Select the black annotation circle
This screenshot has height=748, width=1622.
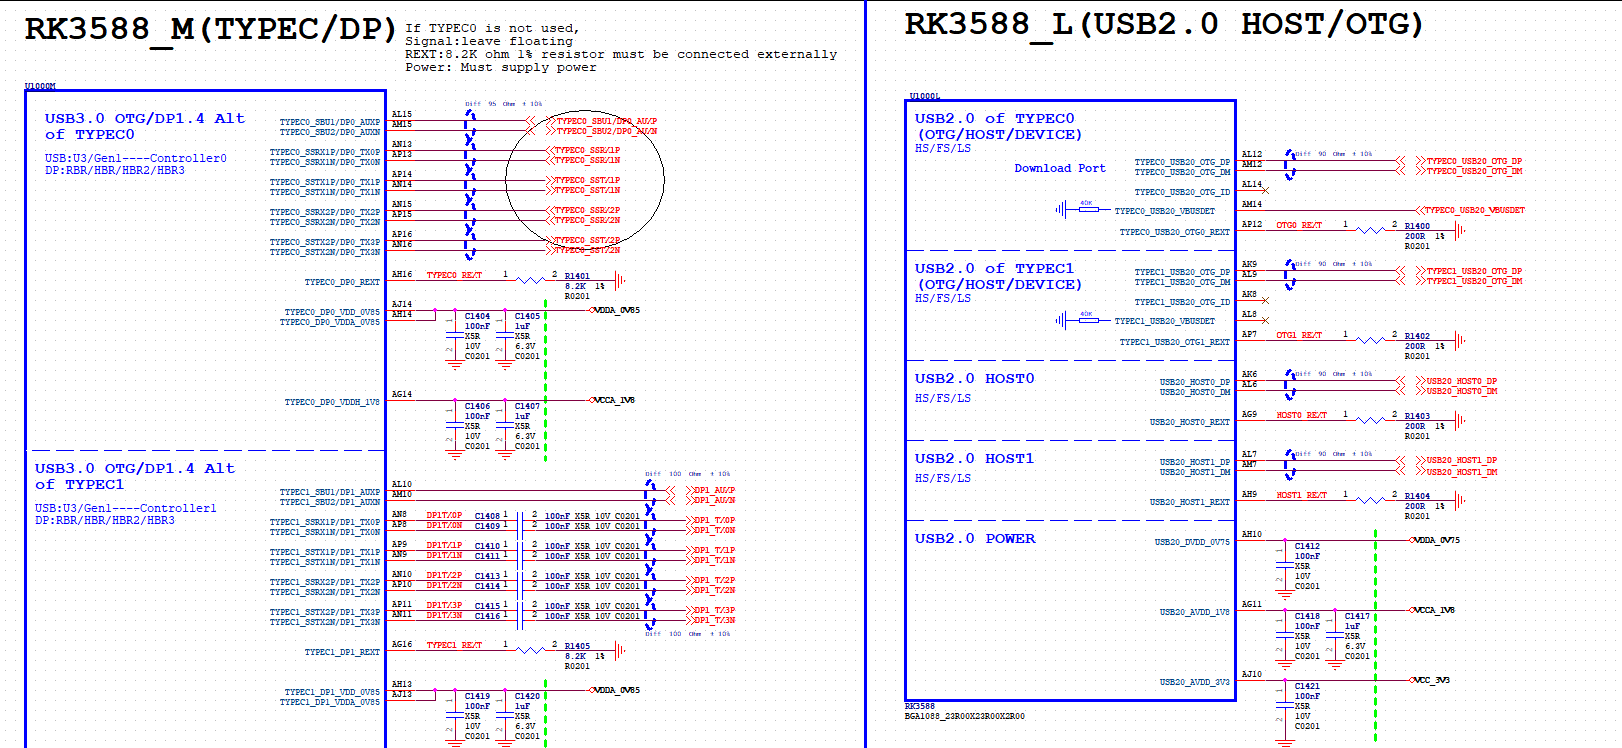tap(585, 180)
